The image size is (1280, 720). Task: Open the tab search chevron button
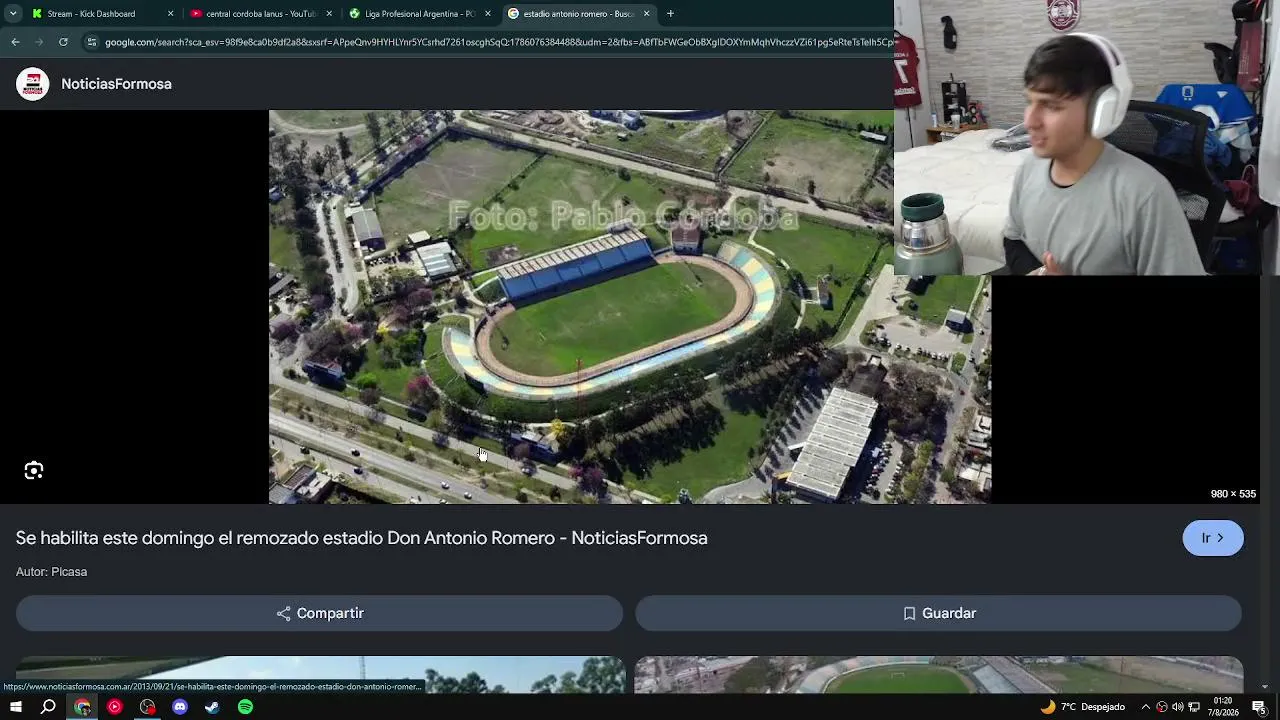11,14
